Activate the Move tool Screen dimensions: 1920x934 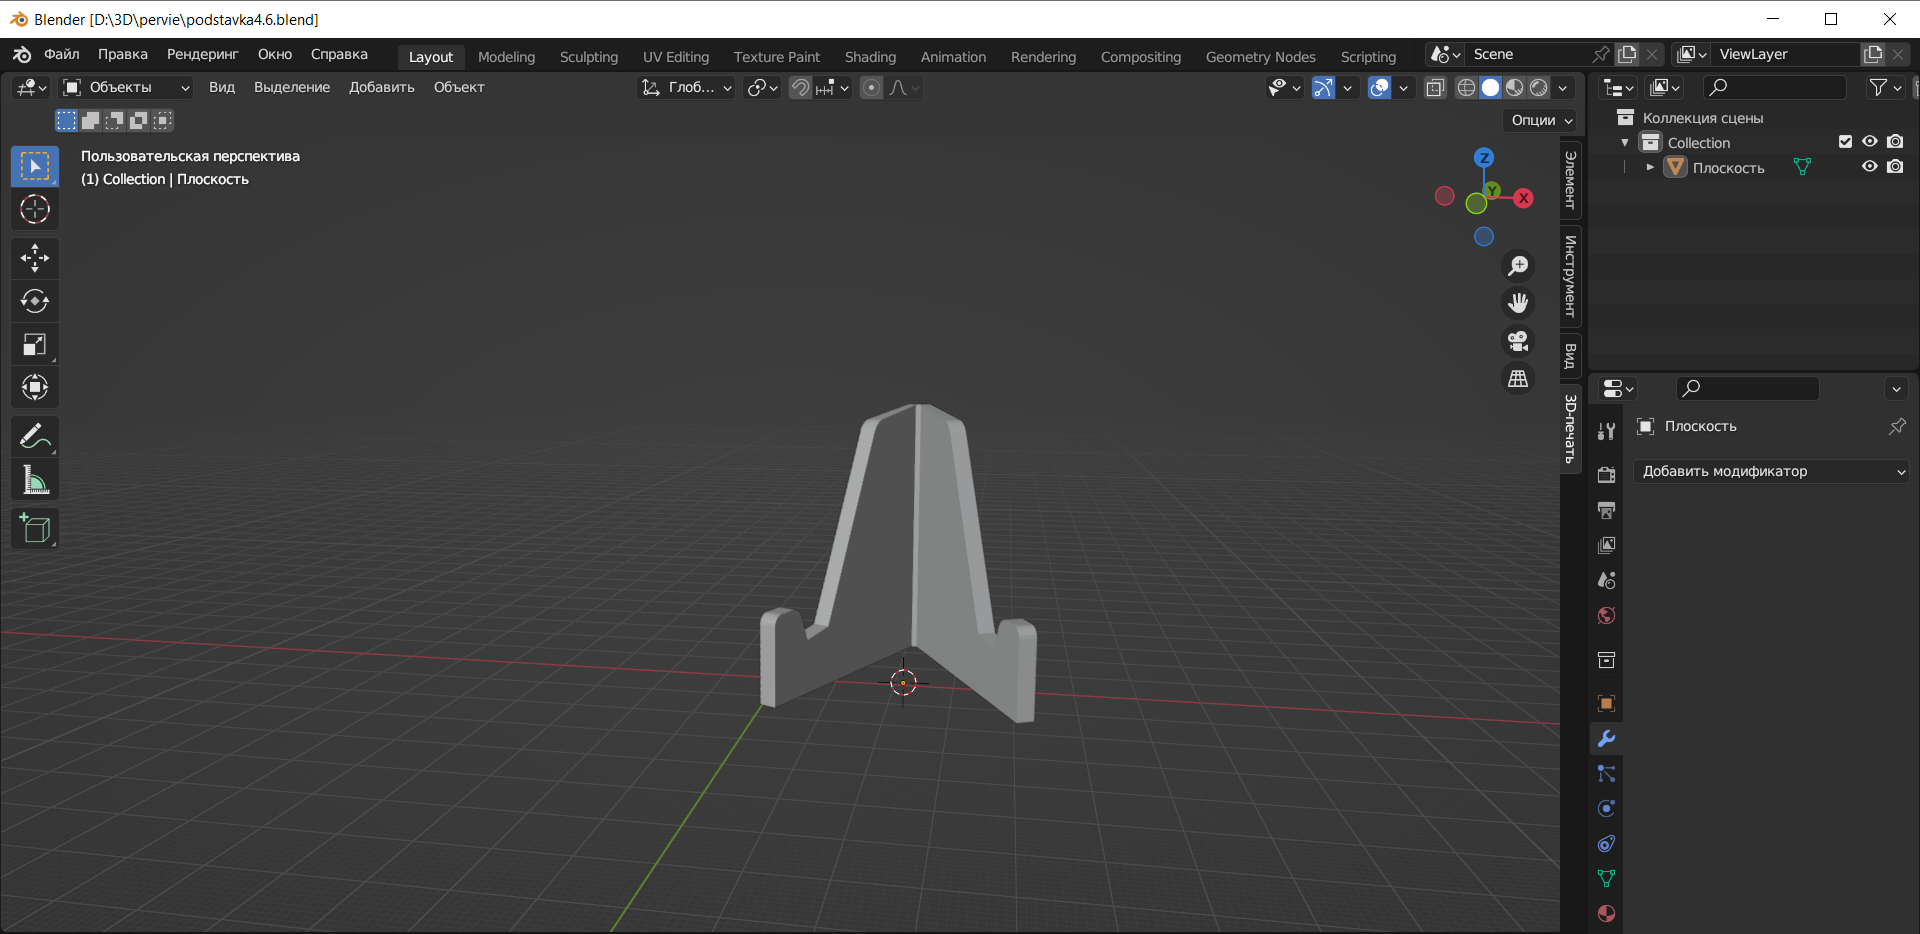pyautogui.click(x=35, y=258)
